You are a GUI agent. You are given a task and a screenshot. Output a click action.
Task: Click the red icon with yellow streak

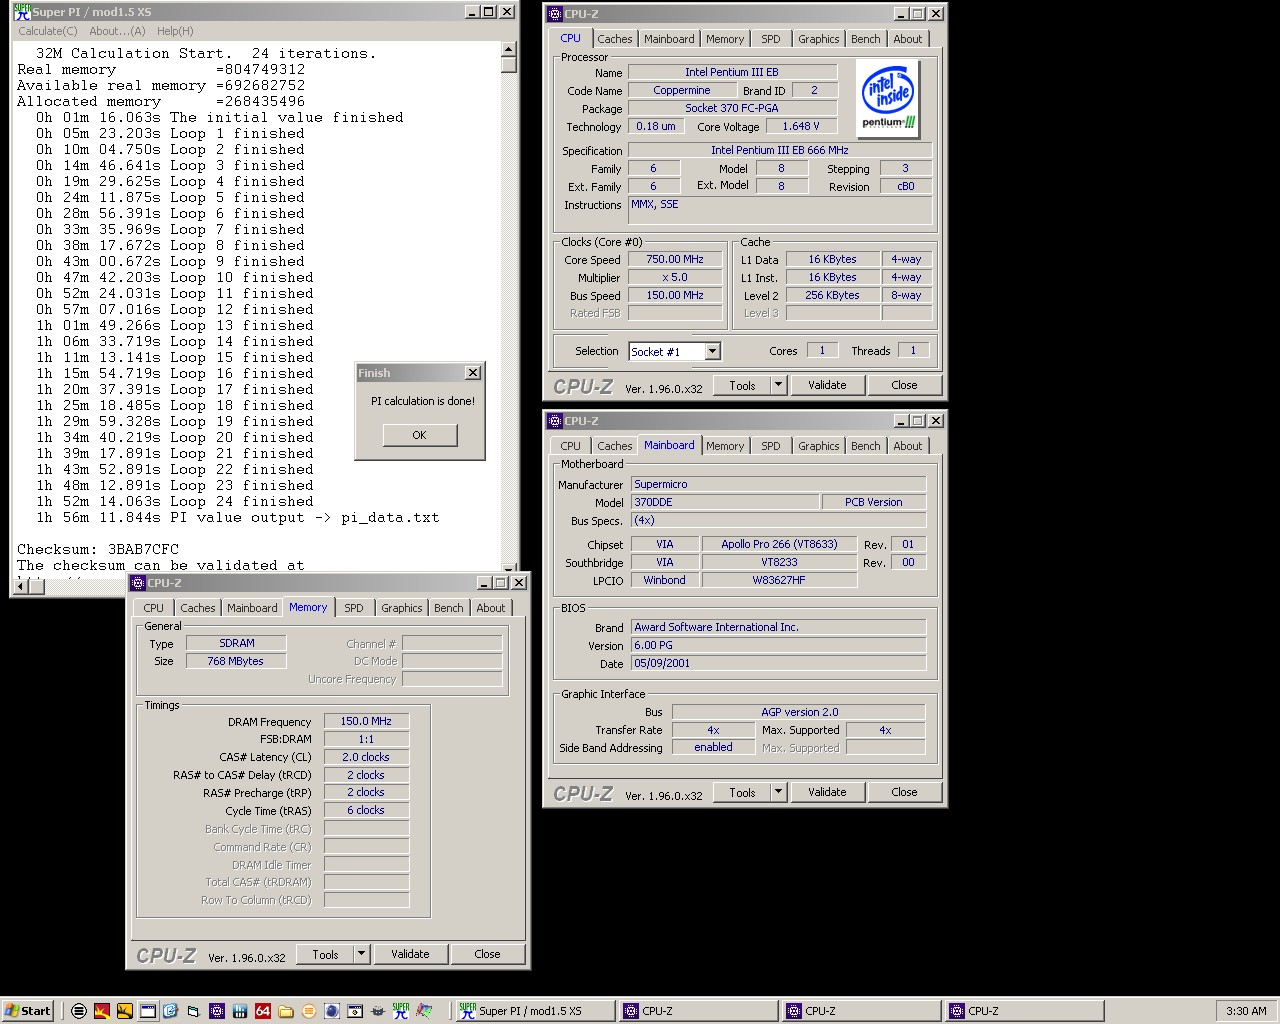[102, 1011]
